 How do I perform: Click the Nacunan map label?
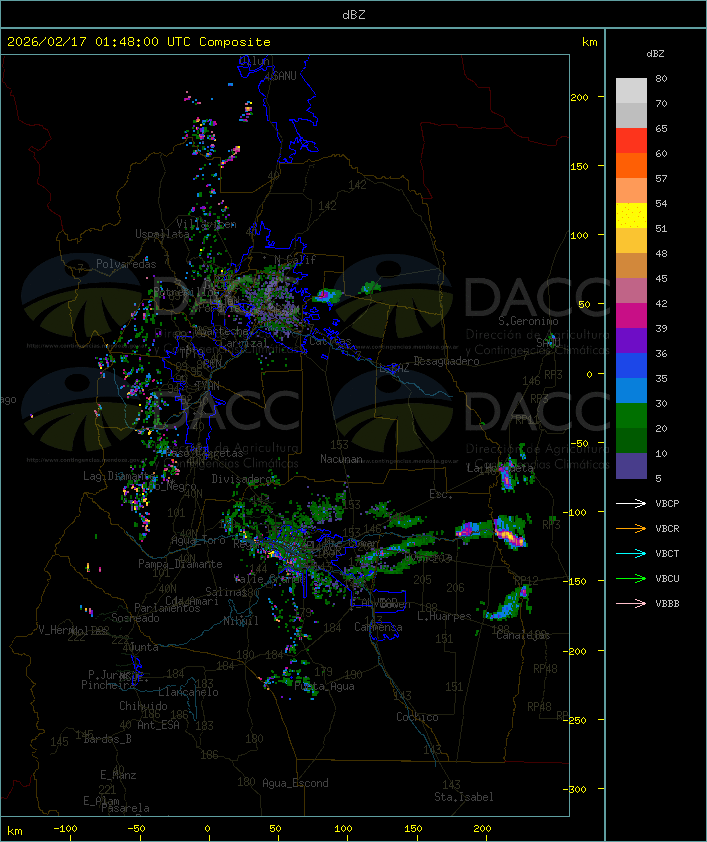tap(341, 459)
